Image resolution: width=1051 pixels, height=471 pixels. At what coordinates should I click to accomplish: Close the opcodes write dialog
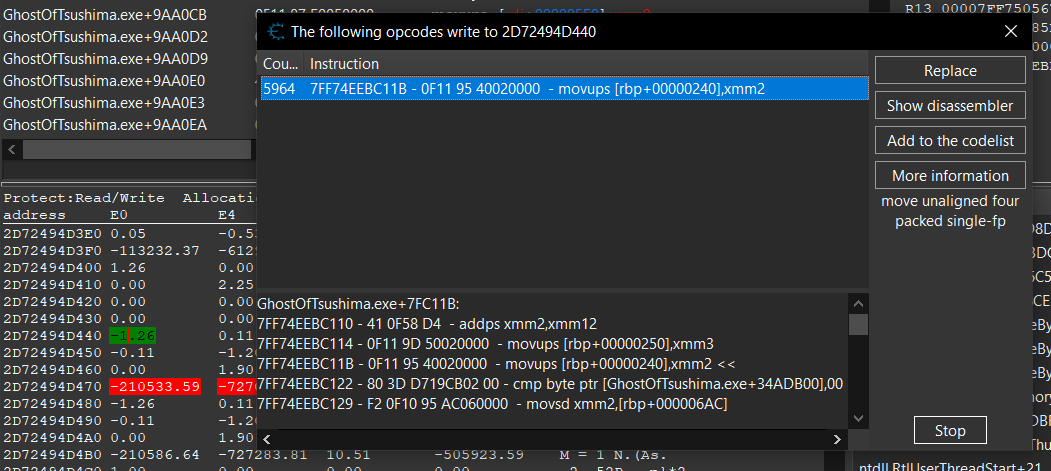(x=1011, y=31)
